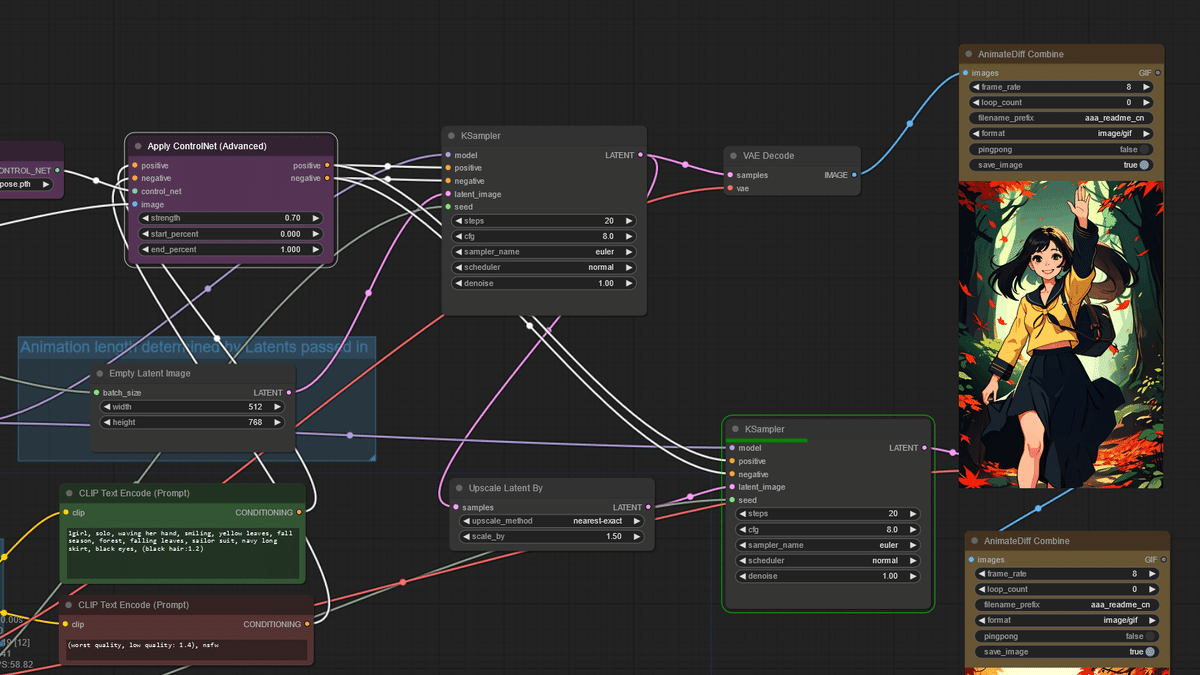This screenshot has width=1200, height=675.
Task: Click the LATENT output port on Upscale Latent By
Action: 648,507
